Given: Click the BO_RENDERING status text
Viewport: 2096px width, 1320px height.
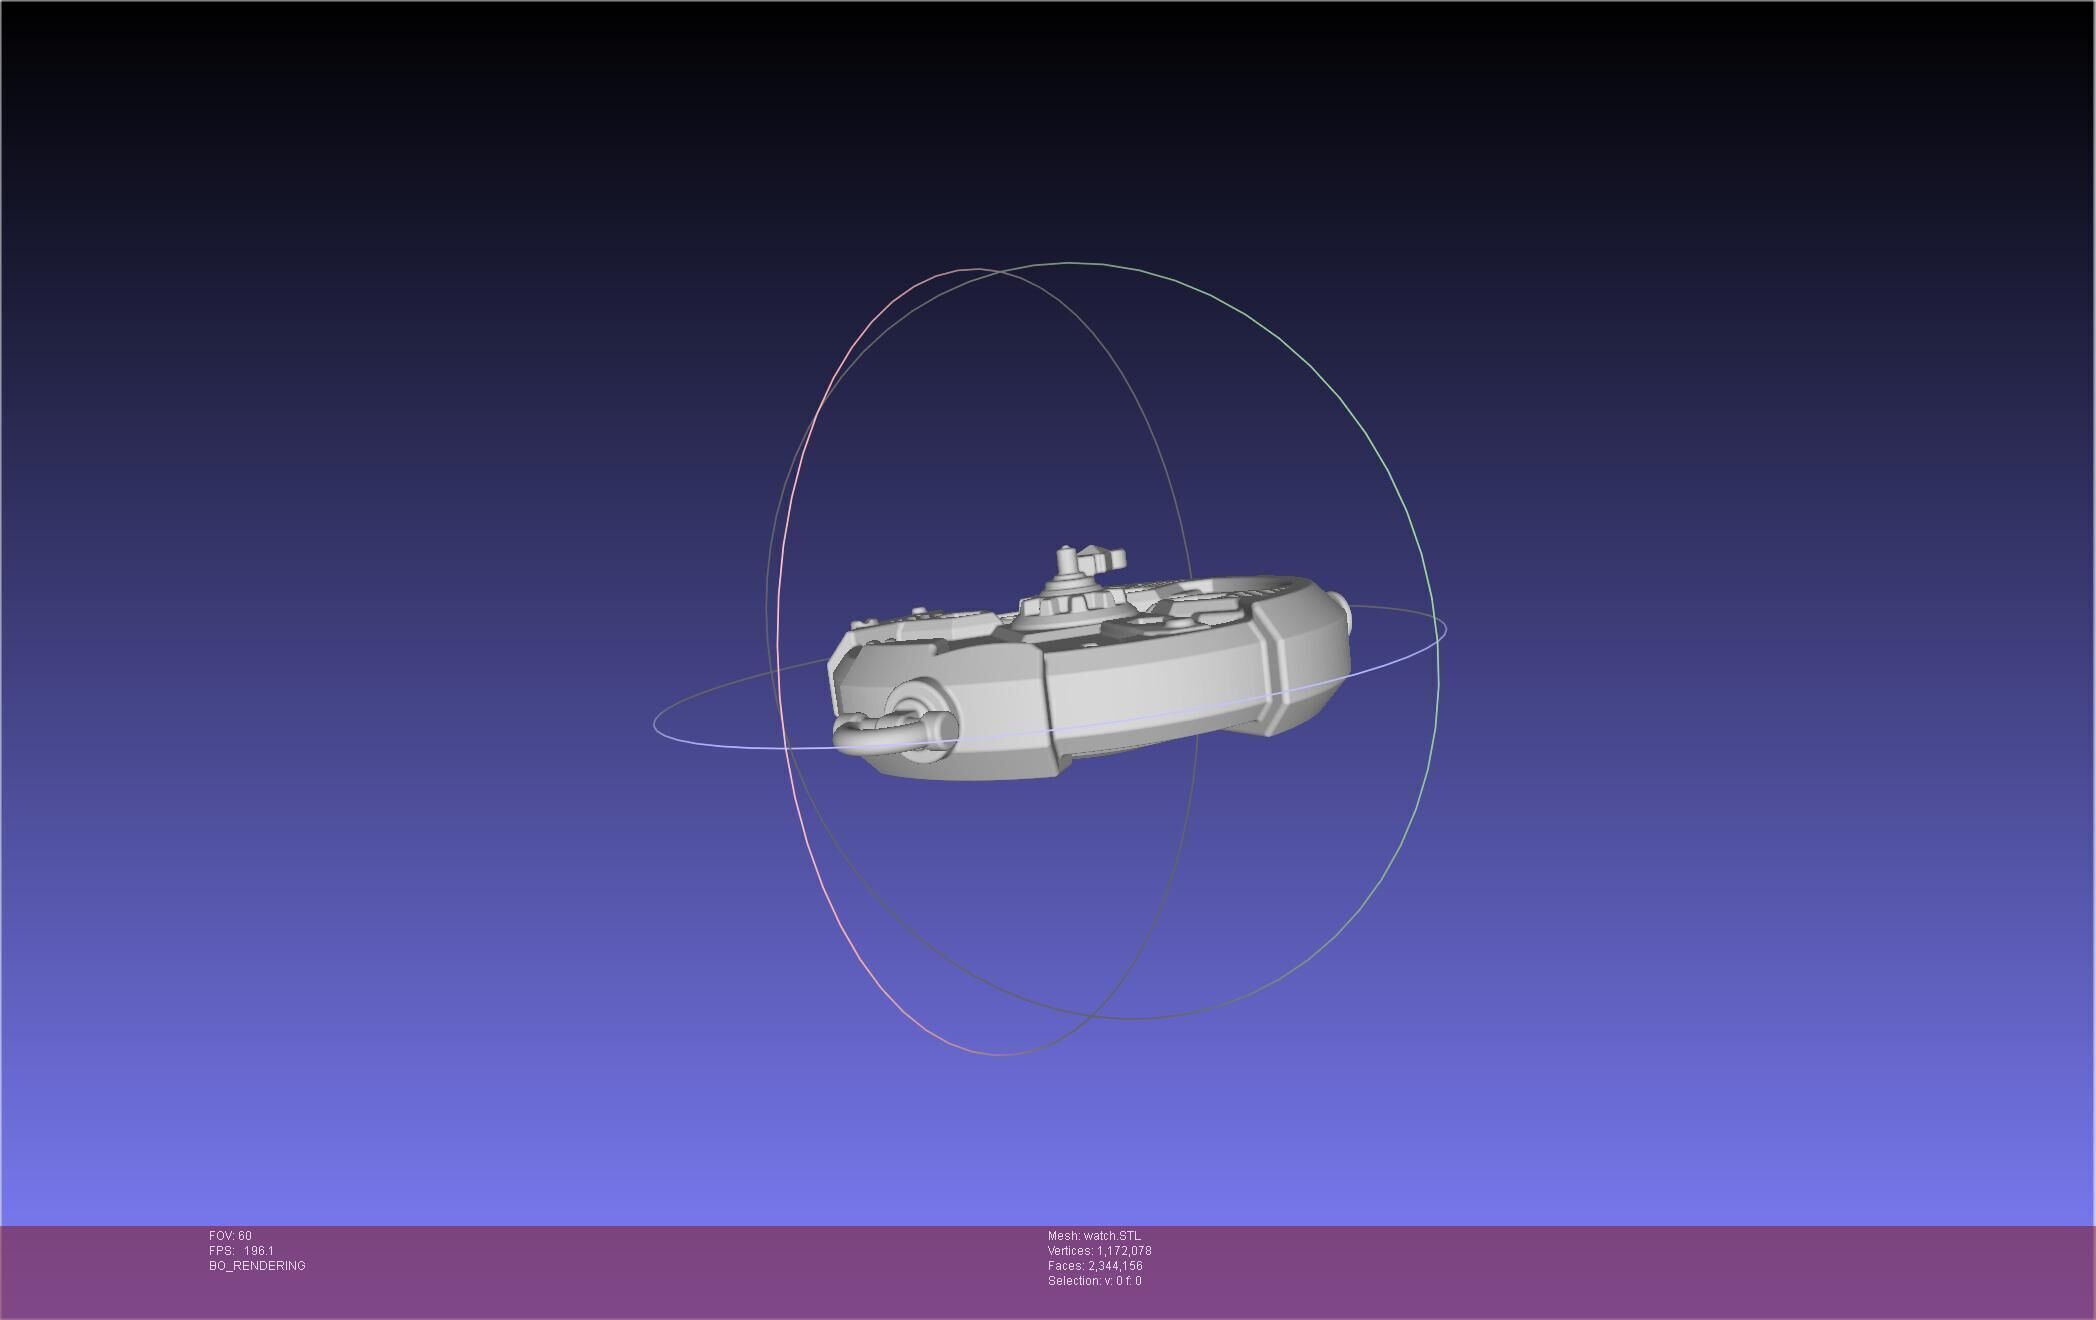Looking at the screenshot, I should coord(257,1266).
